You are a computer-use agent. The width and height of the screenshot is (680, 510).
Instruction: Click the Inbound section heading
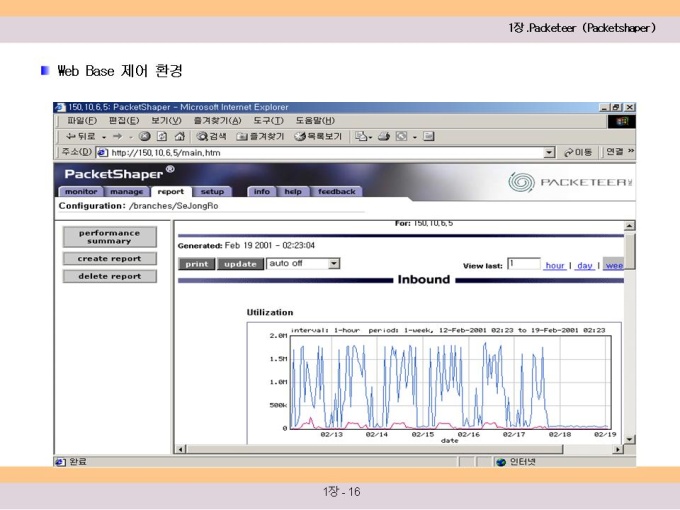pos(424,280)
